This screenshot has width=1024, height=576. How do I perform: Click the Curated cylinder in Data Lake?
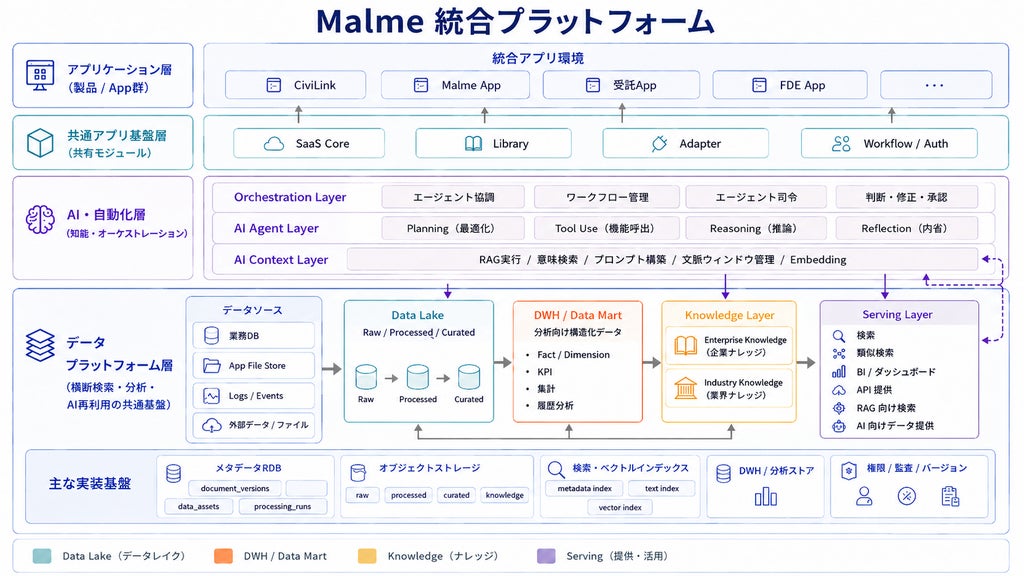click(469, 377)
